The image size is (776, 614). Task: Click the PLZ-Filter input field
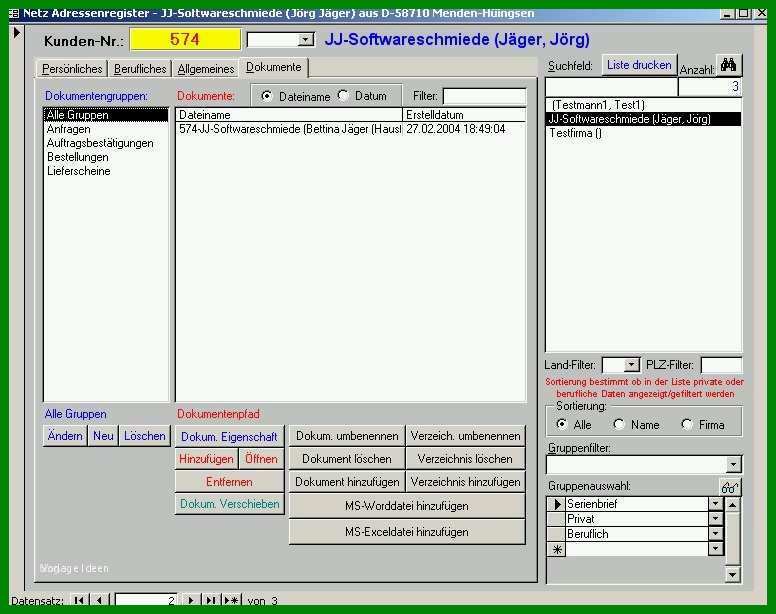(721, 365)
